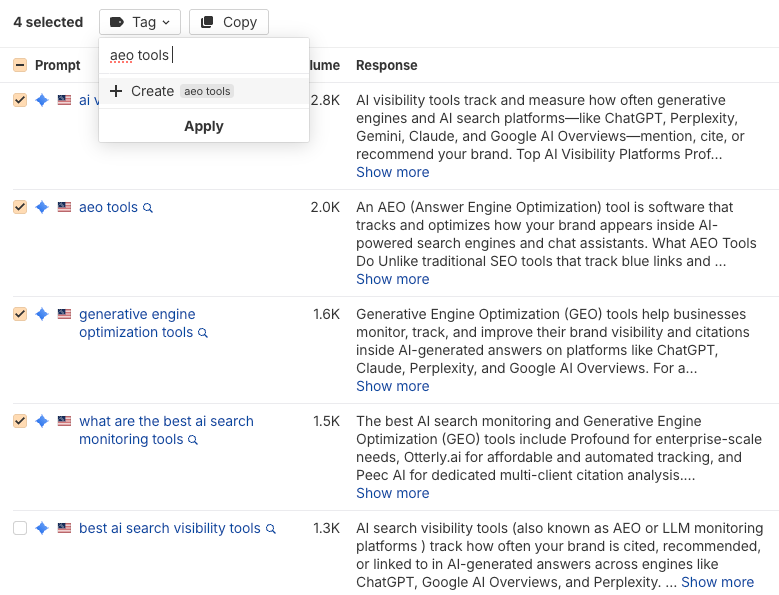Screen dimensions: 779x595
Task: Show more of the search monitoring response
Action: click(392, 493)
